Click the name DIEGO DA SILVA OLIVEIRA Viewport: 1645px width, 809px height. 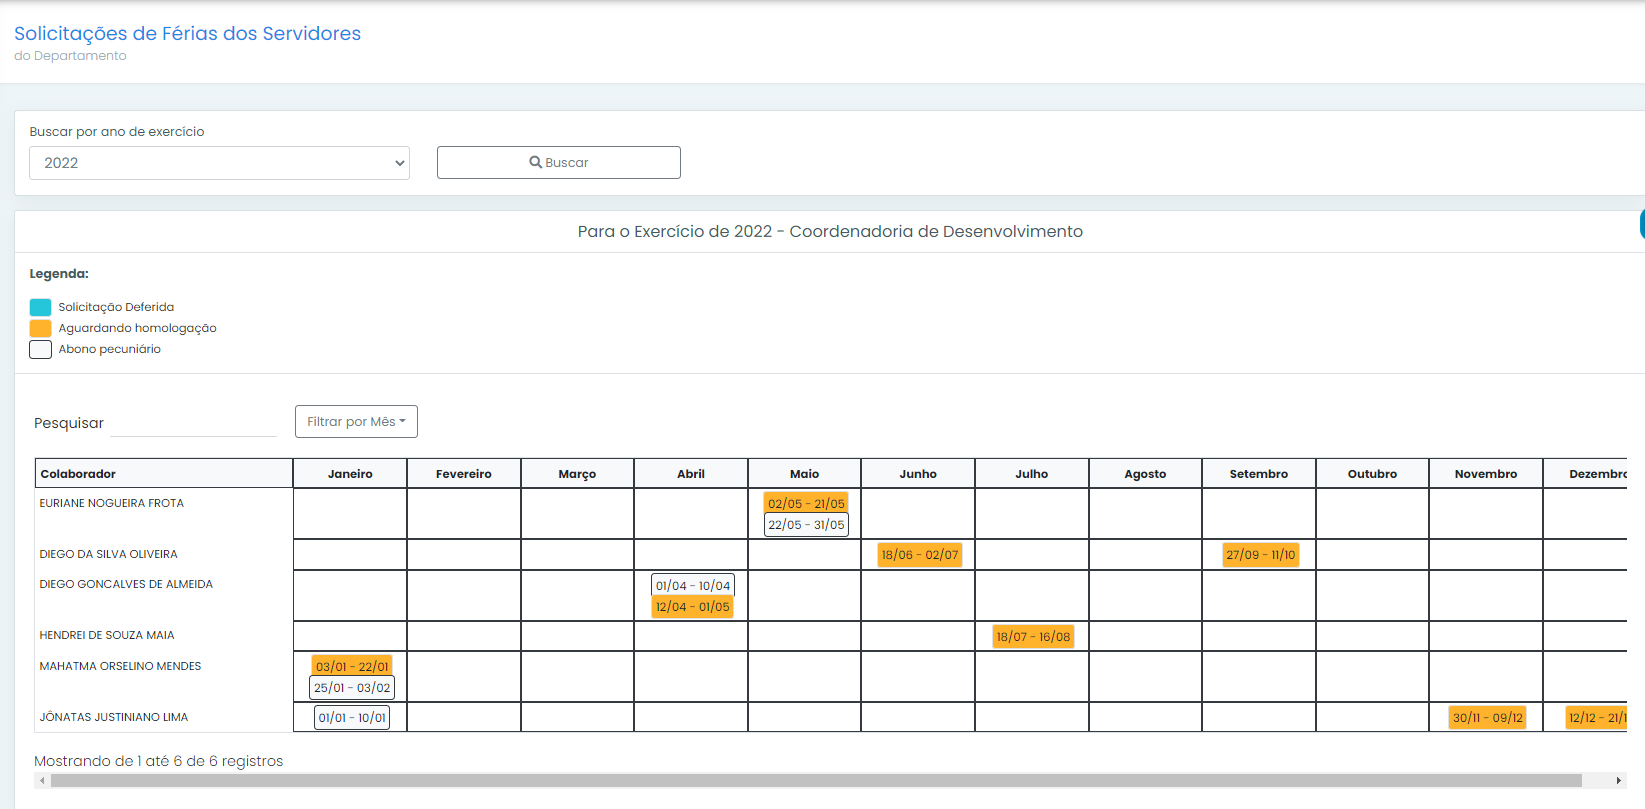tap(109, 554)
